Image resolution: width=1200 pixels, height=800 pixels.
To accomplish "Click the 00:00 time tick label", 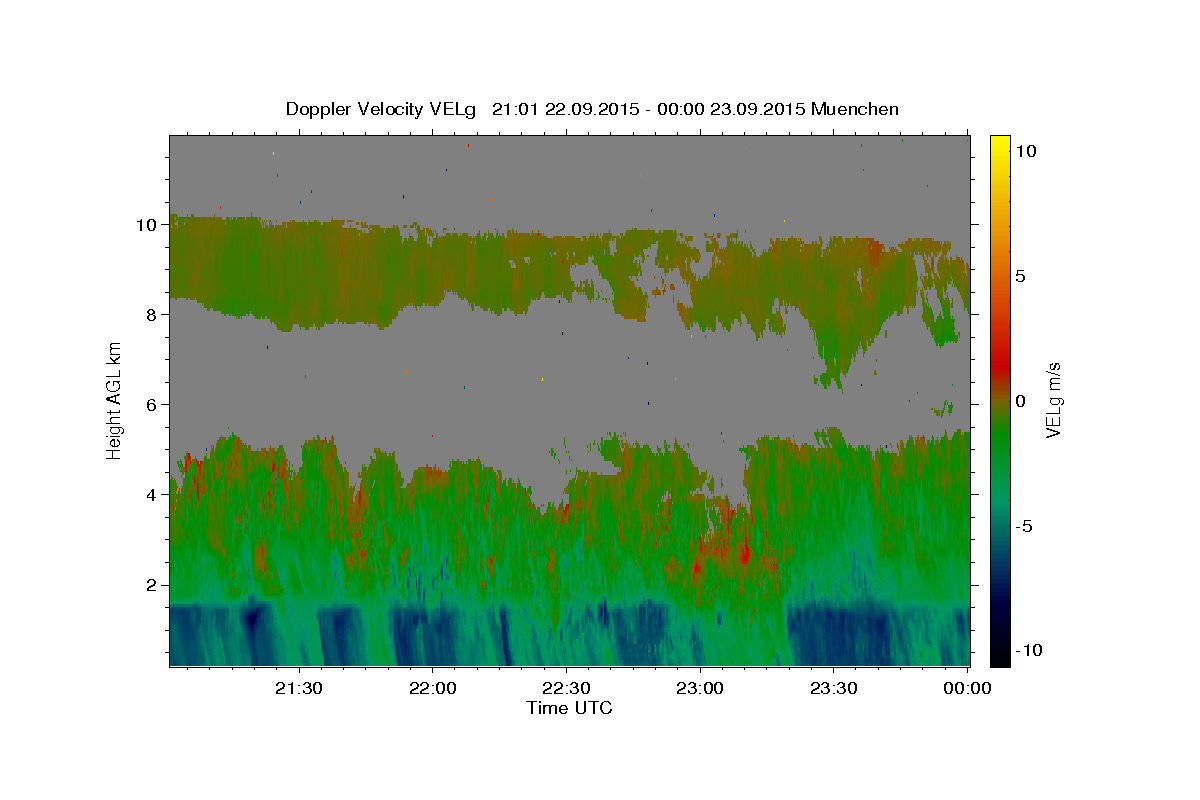I will coord(967,688).
